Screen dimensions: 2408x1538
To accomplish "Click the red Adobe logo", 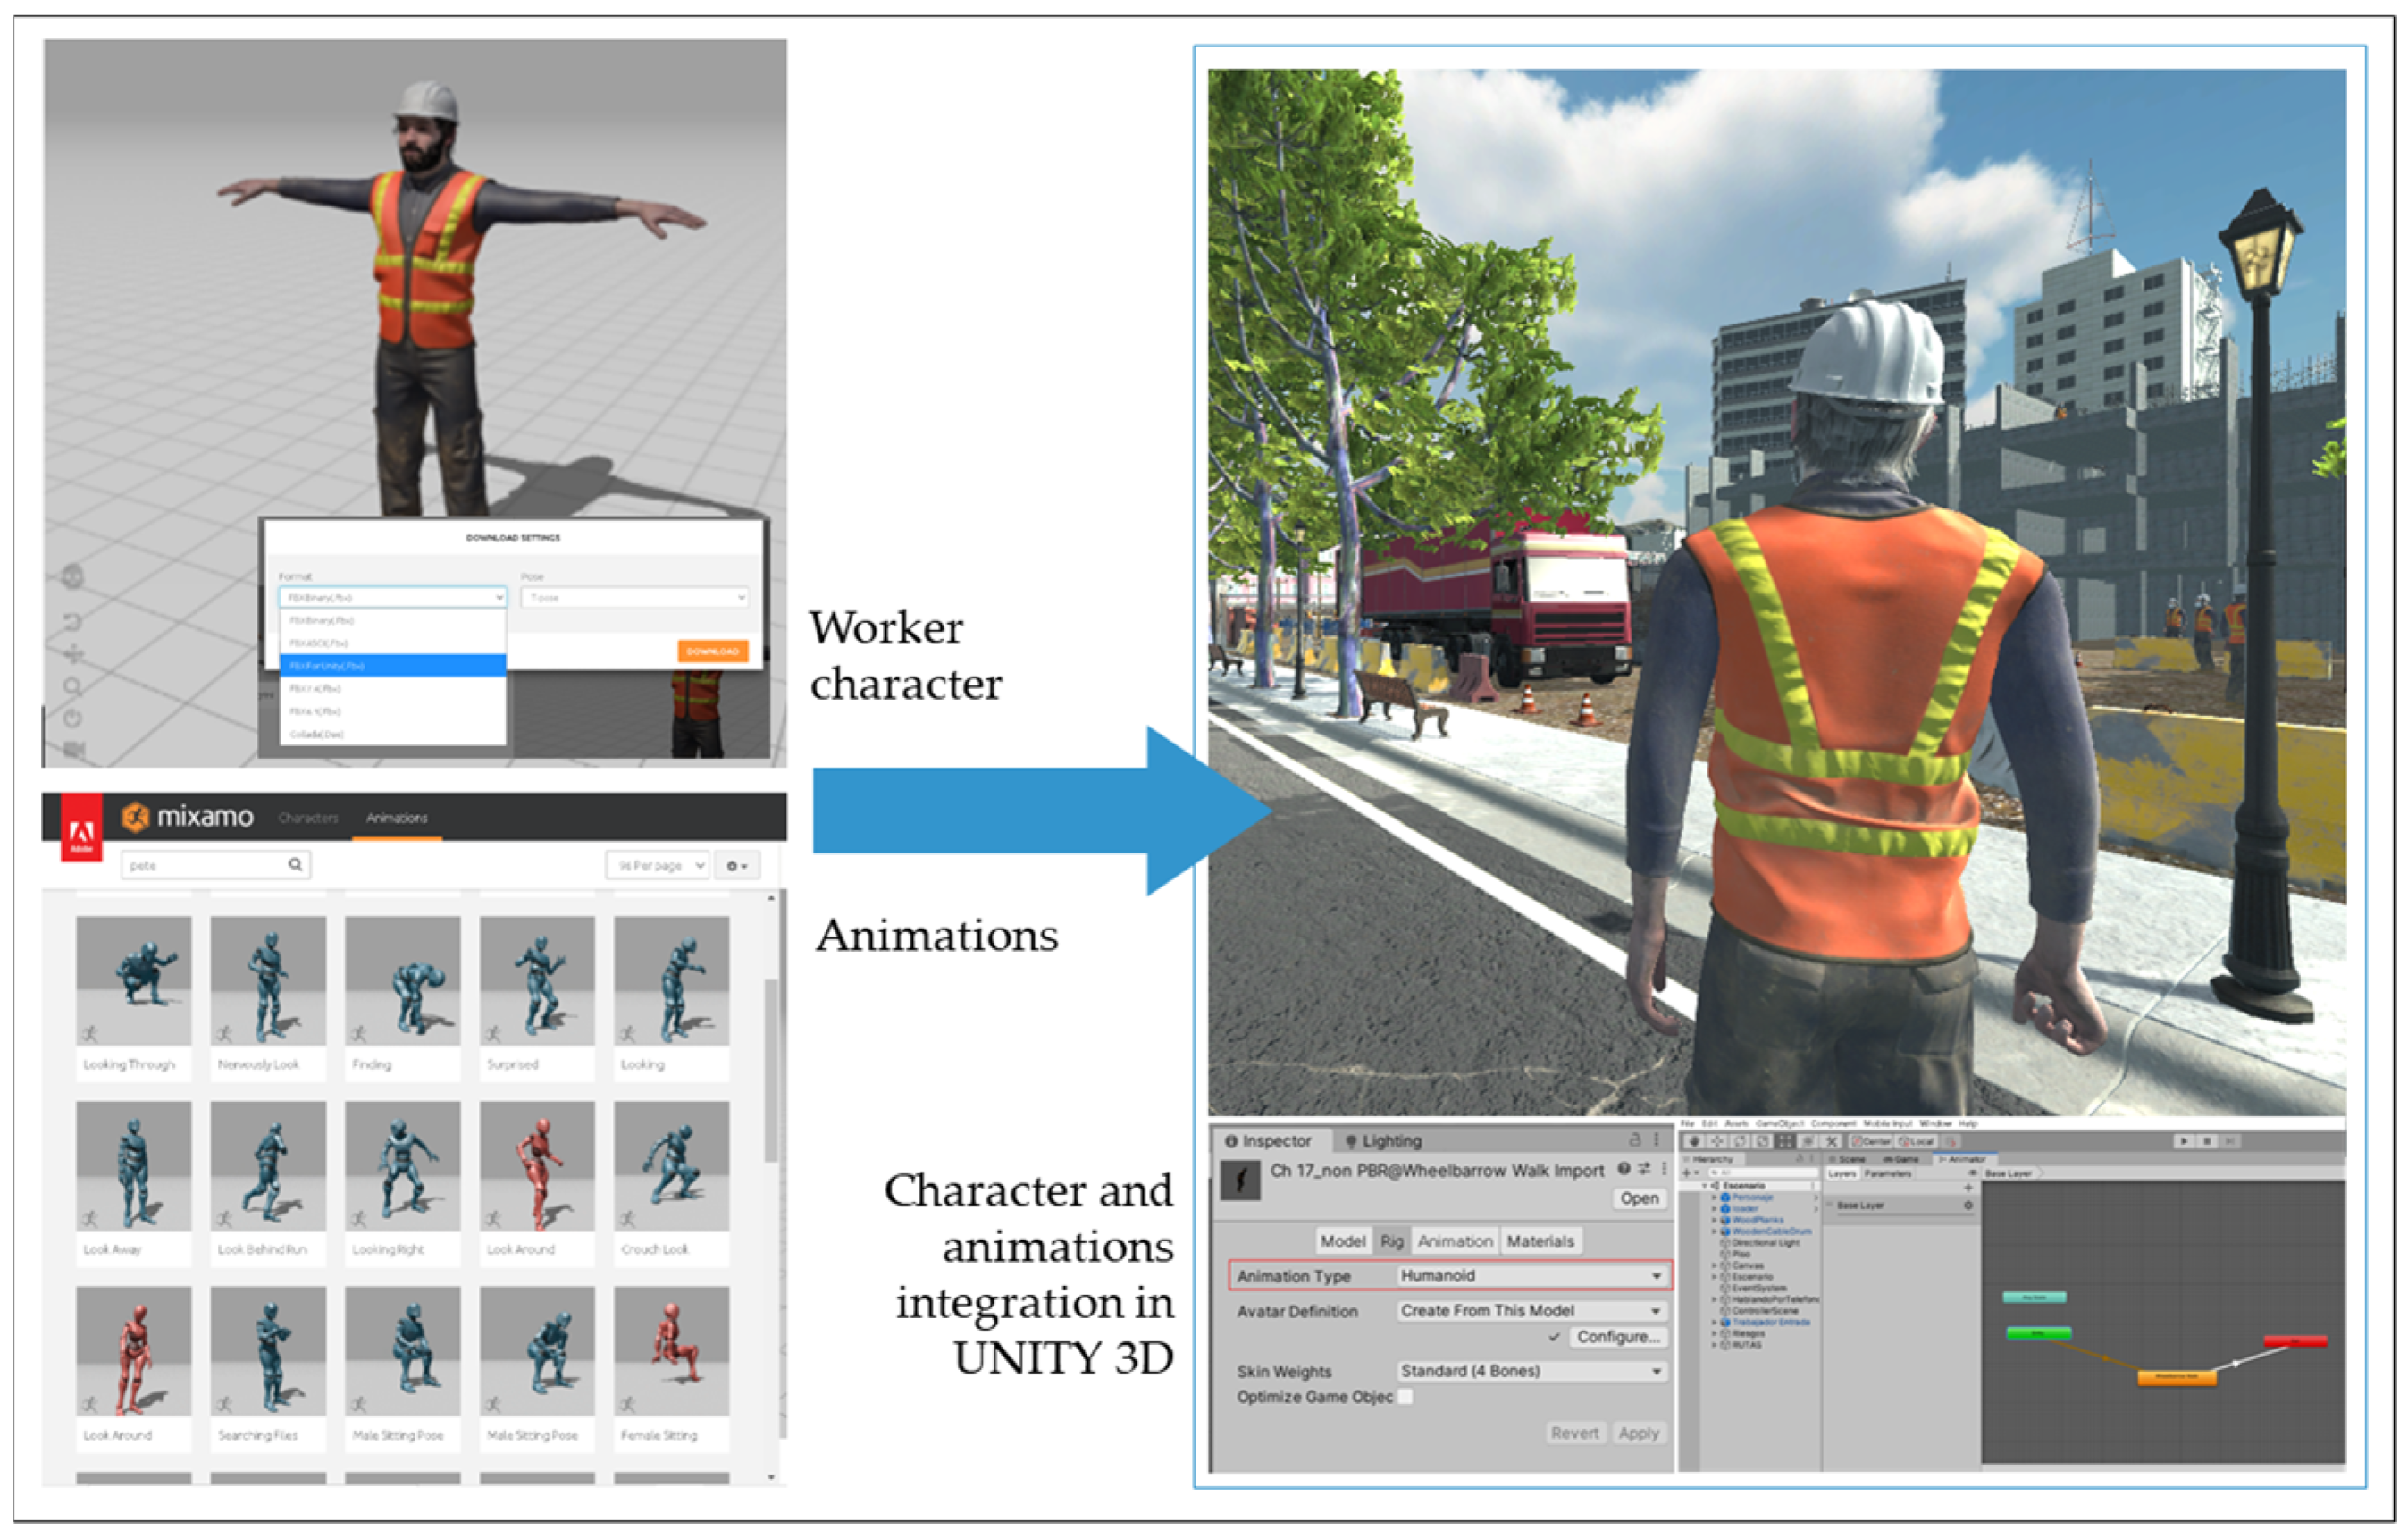I will (81, 828).
